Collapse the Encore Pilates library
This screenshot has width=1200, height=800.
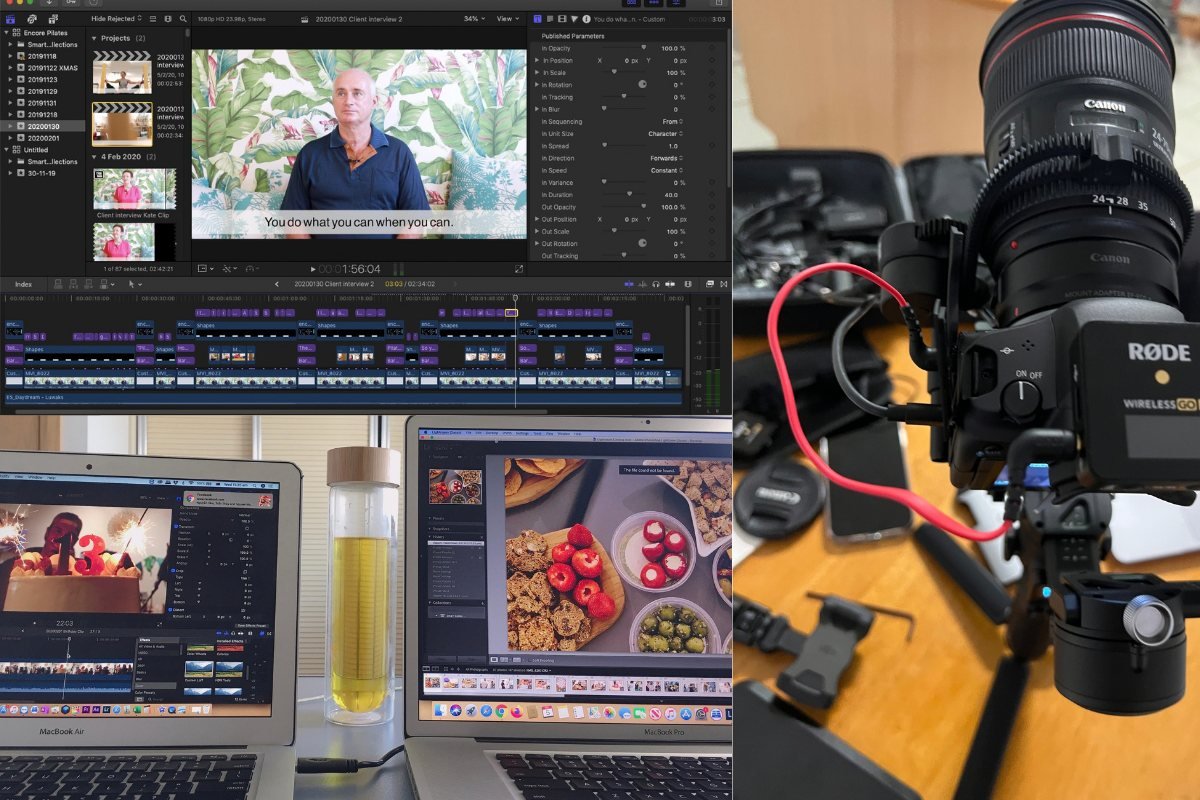coord(7,32)
